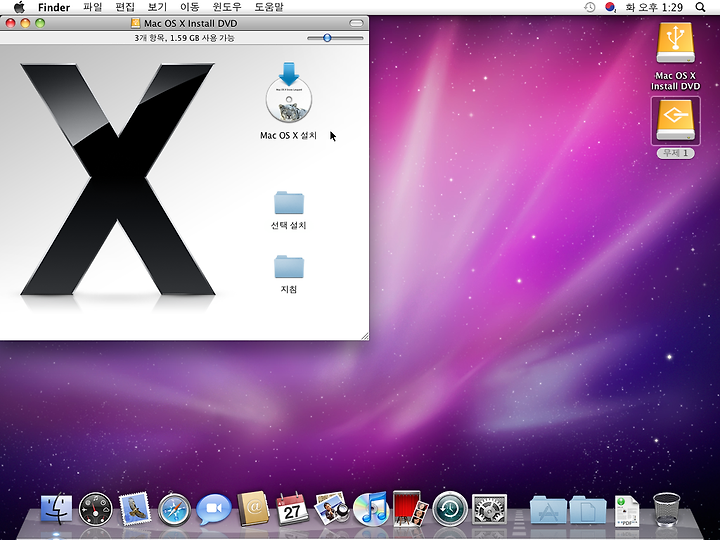Zoom the Mac OS X Install DVD window
The width and height of the screenshot is (720, 540).
pos(40,23)
